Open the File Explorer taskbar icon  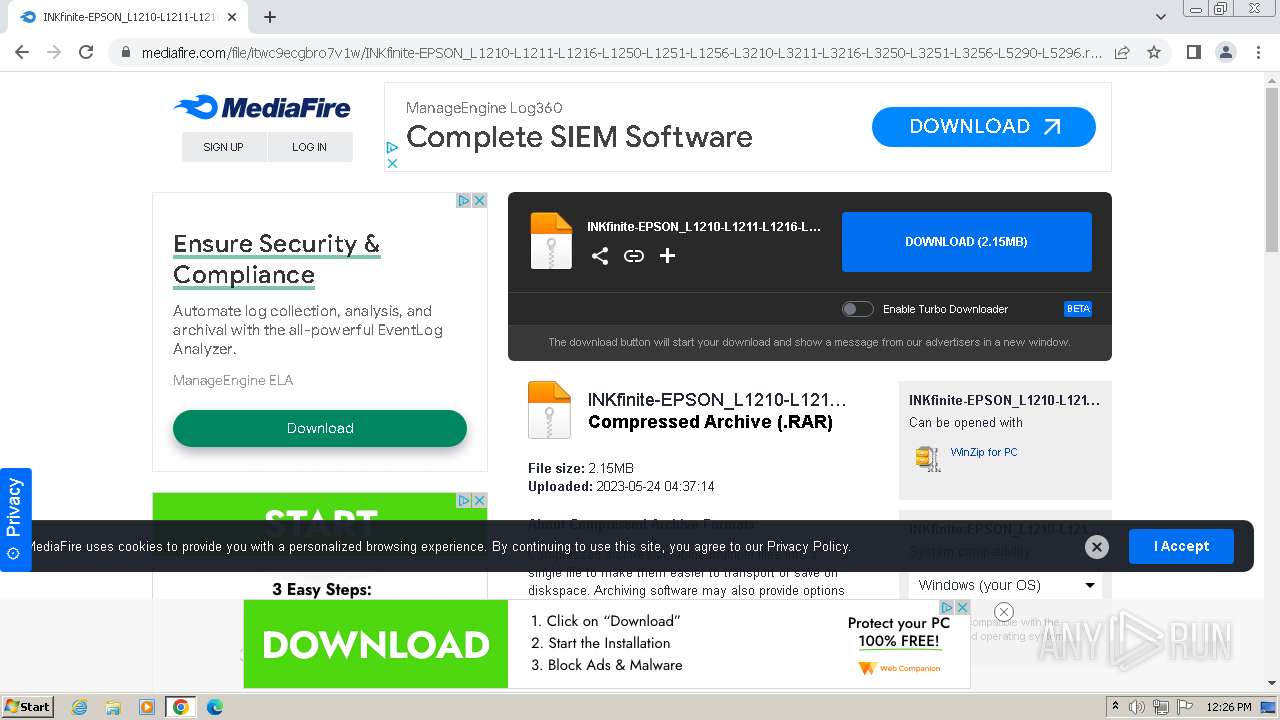pyautogui.click(x=113, y=707)
